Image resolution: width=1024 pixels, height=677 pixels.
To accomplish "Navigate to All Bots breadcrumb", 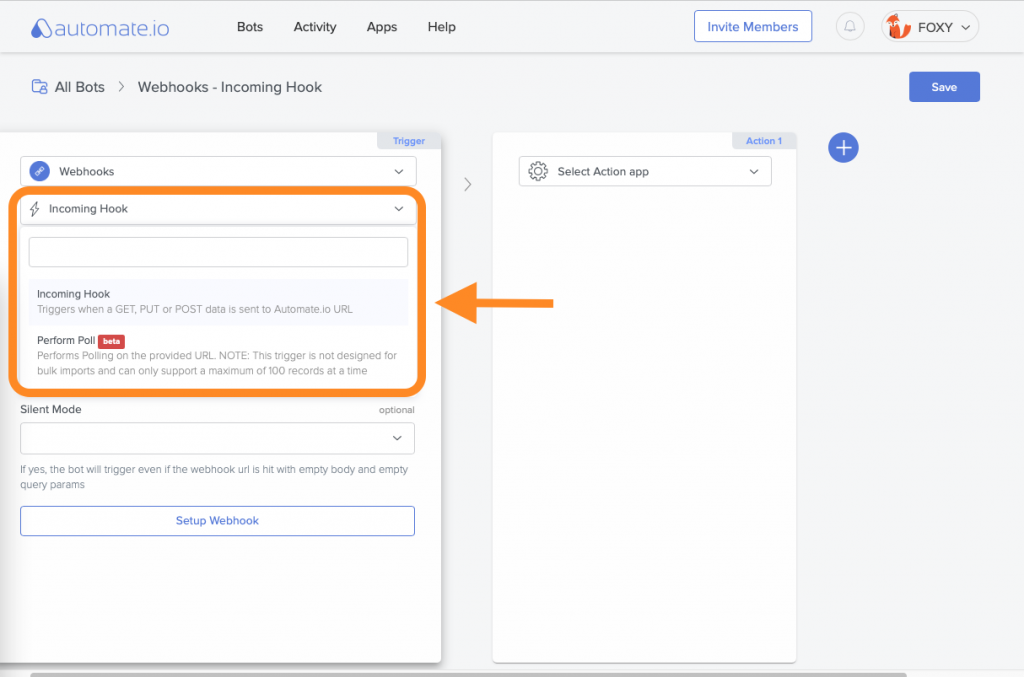I will coord(80,87).
